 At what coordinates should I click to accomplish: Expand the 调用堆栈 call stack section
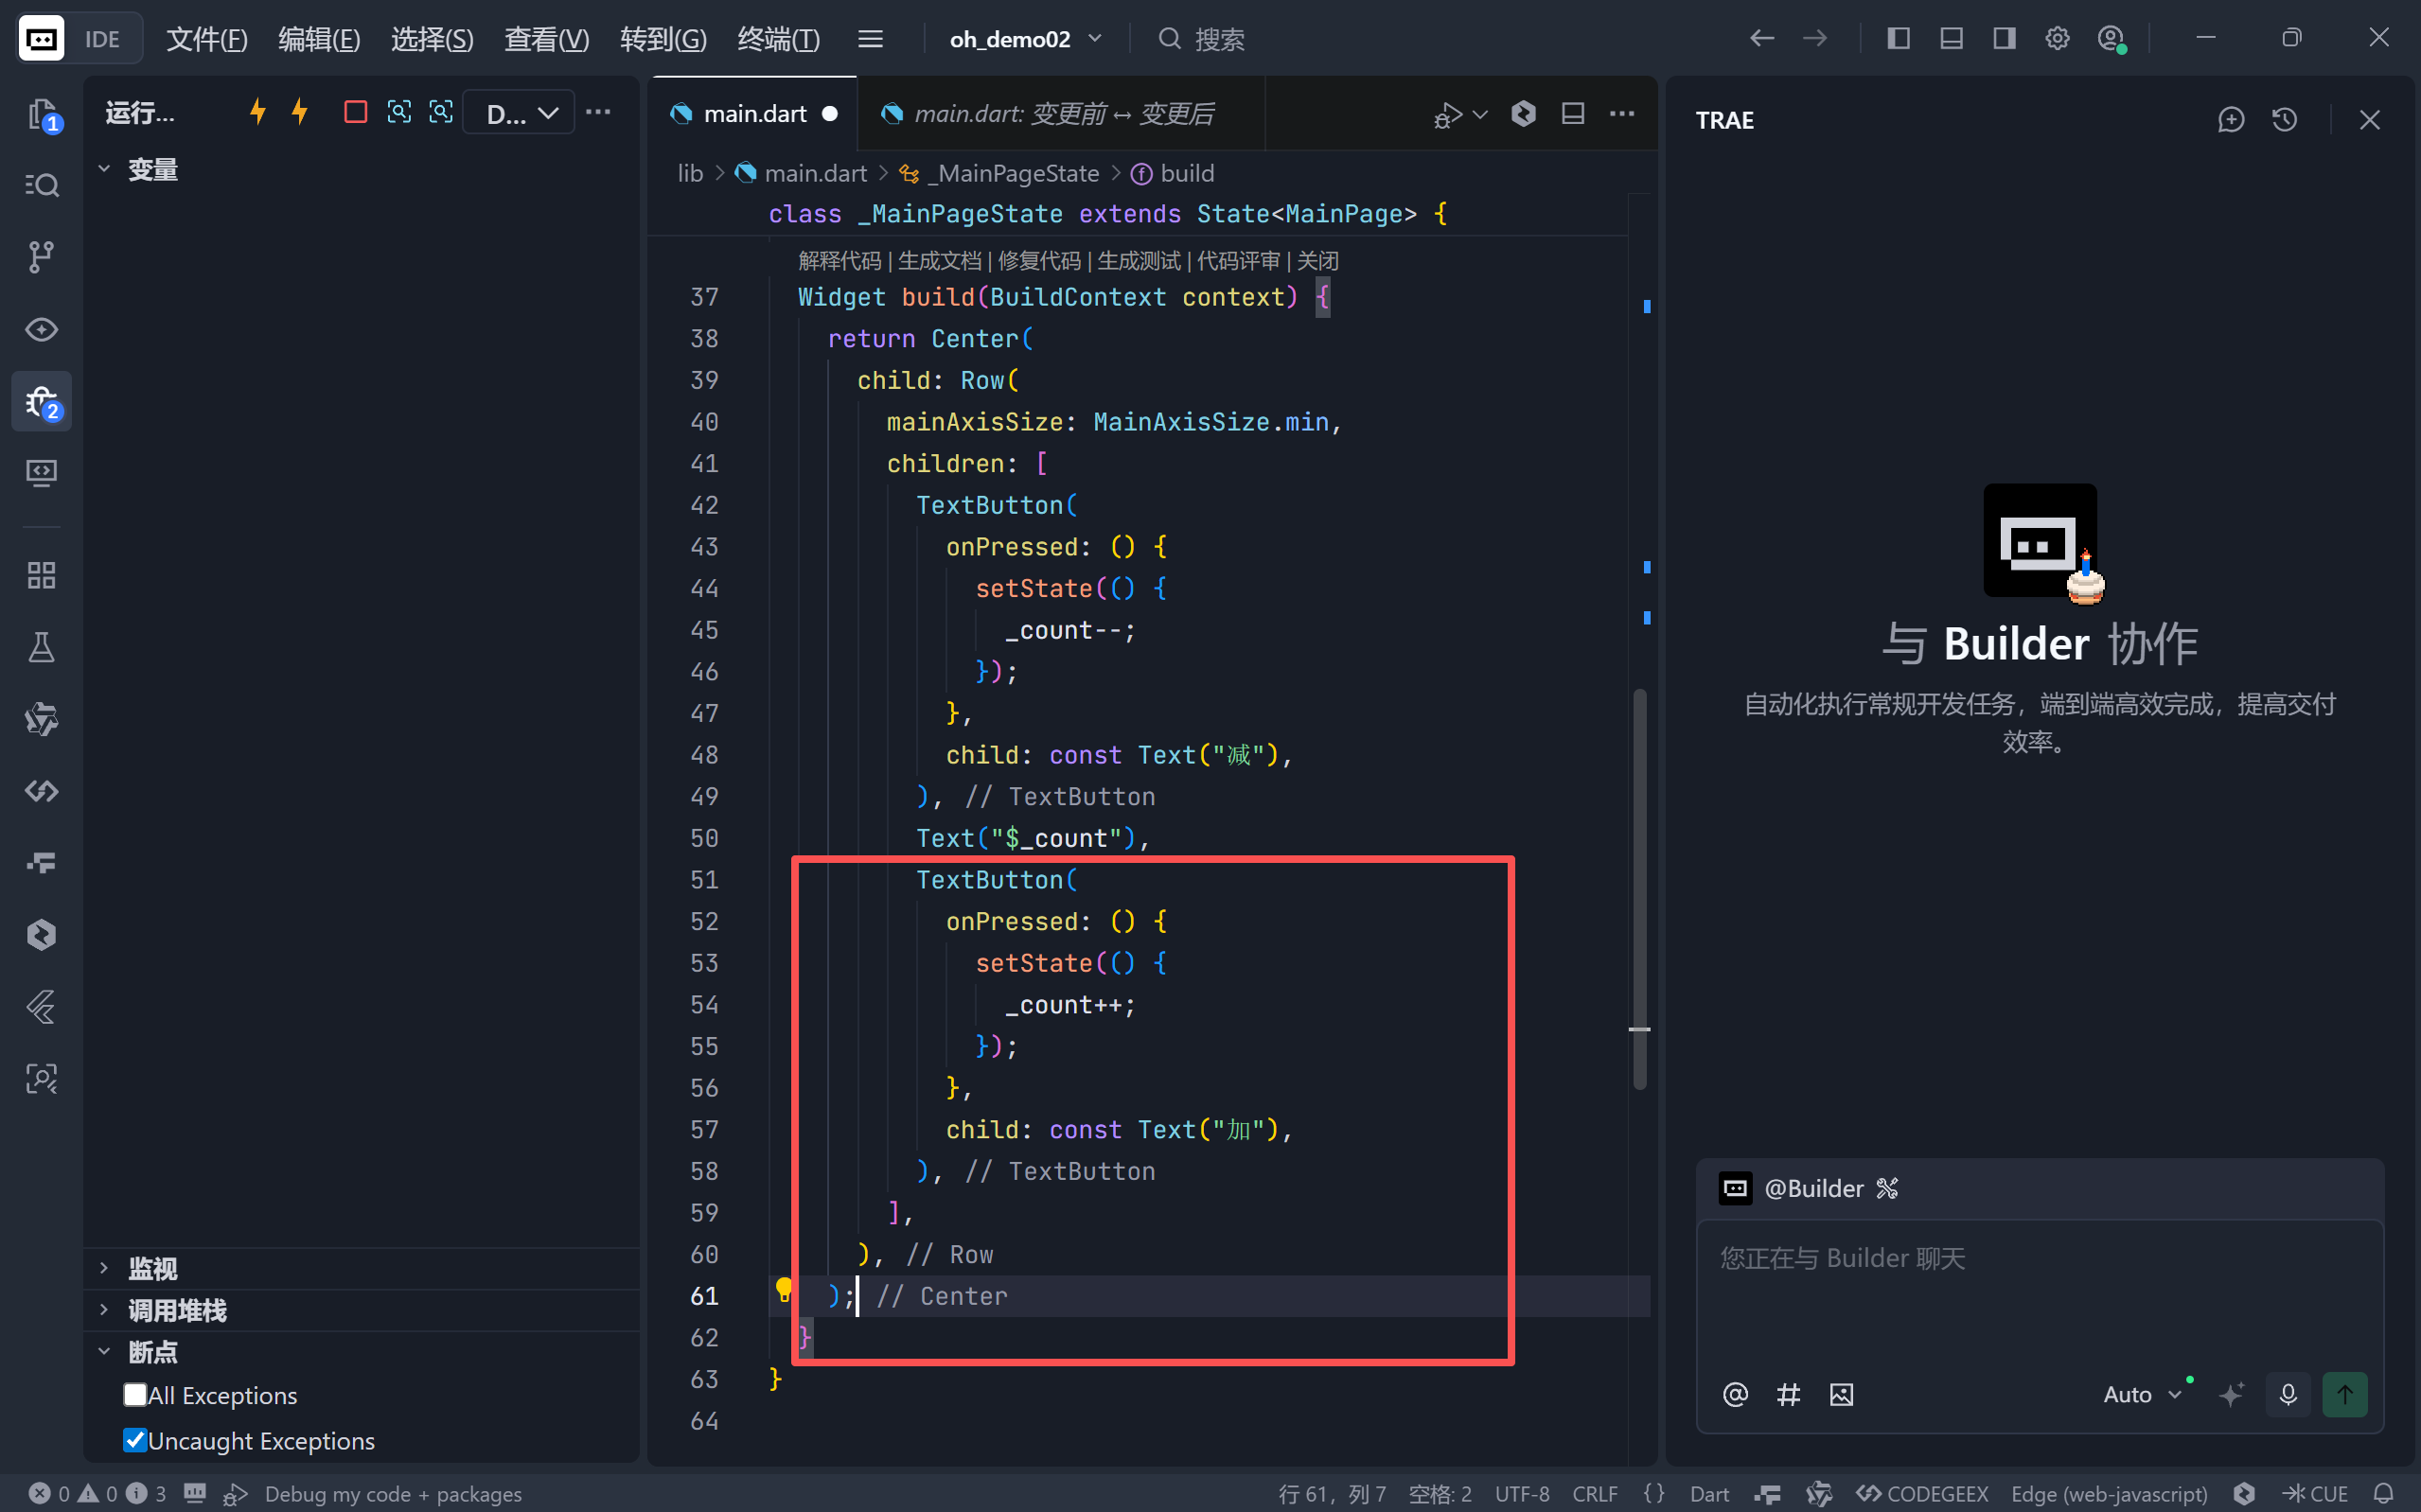tap(176, 1310)
